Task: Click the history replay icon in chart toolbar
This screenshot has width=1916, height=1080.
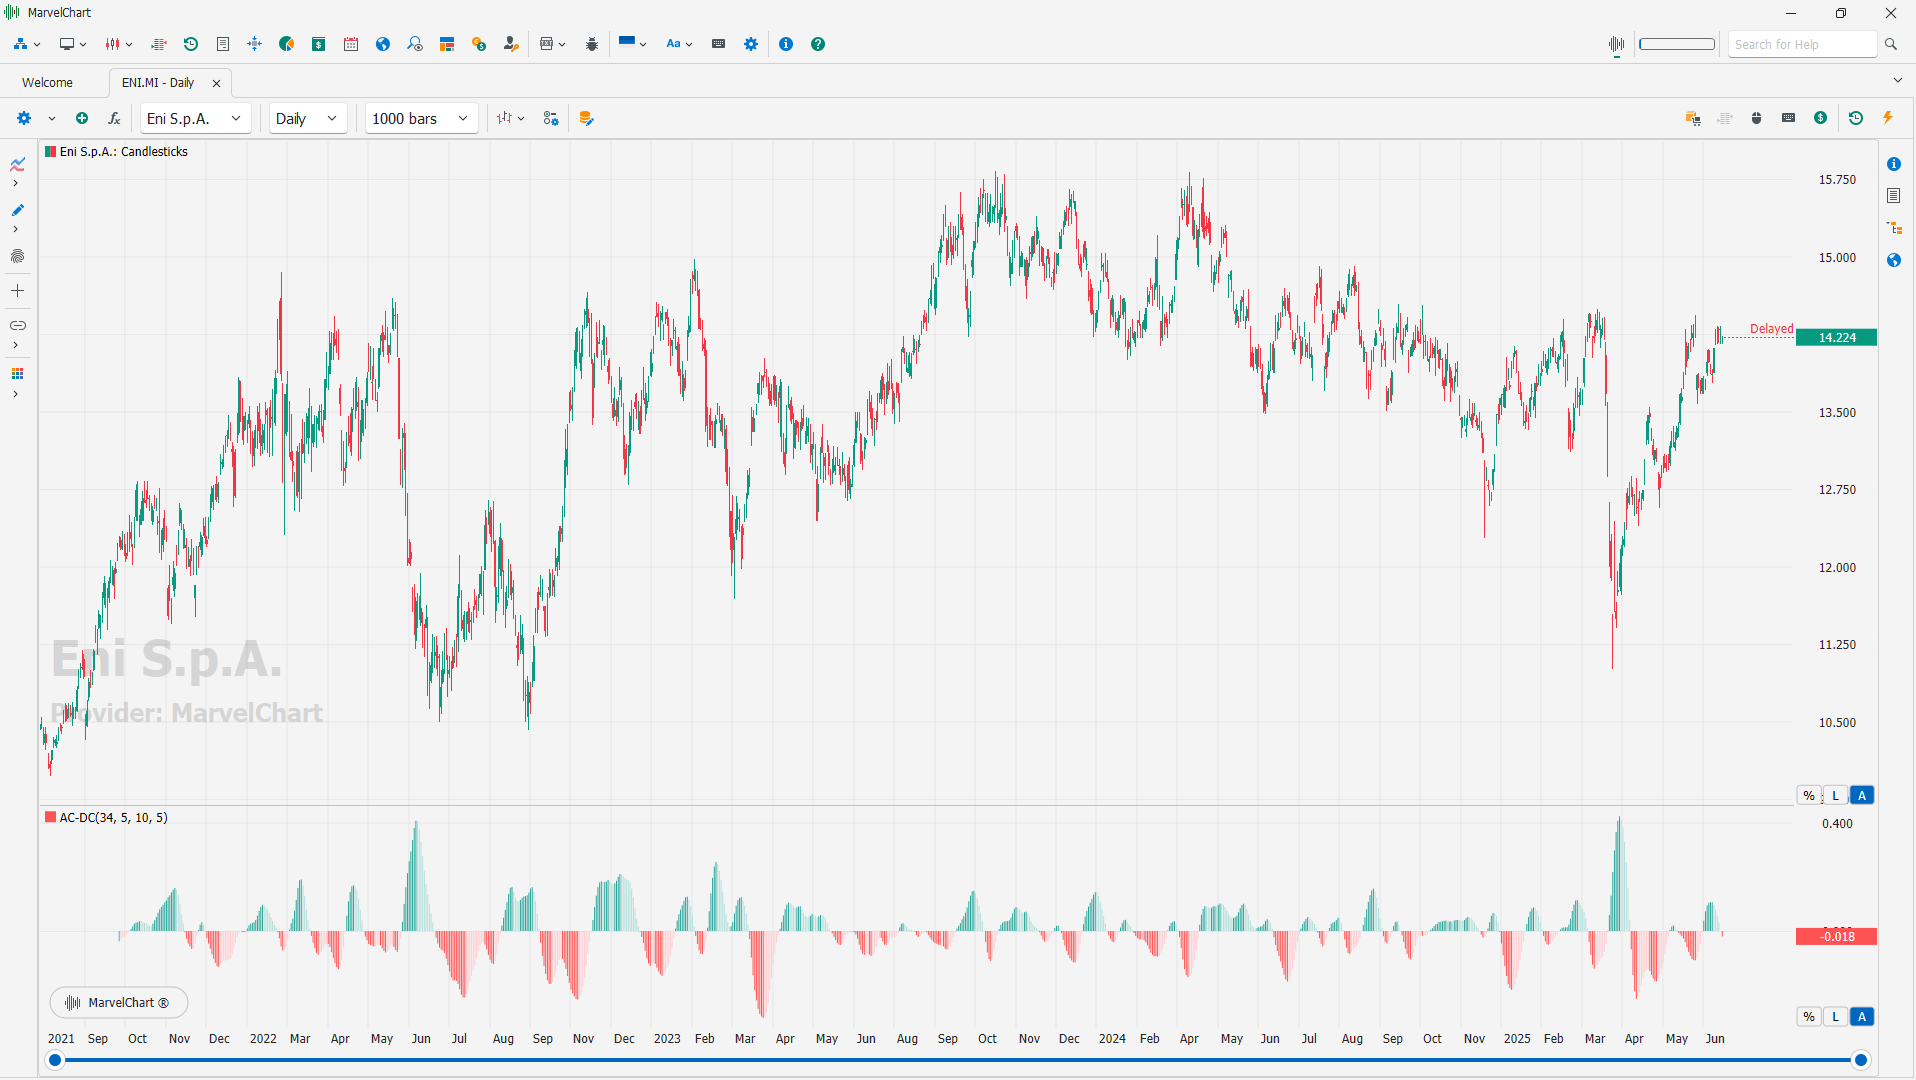Action: (x=1856, y=118)
